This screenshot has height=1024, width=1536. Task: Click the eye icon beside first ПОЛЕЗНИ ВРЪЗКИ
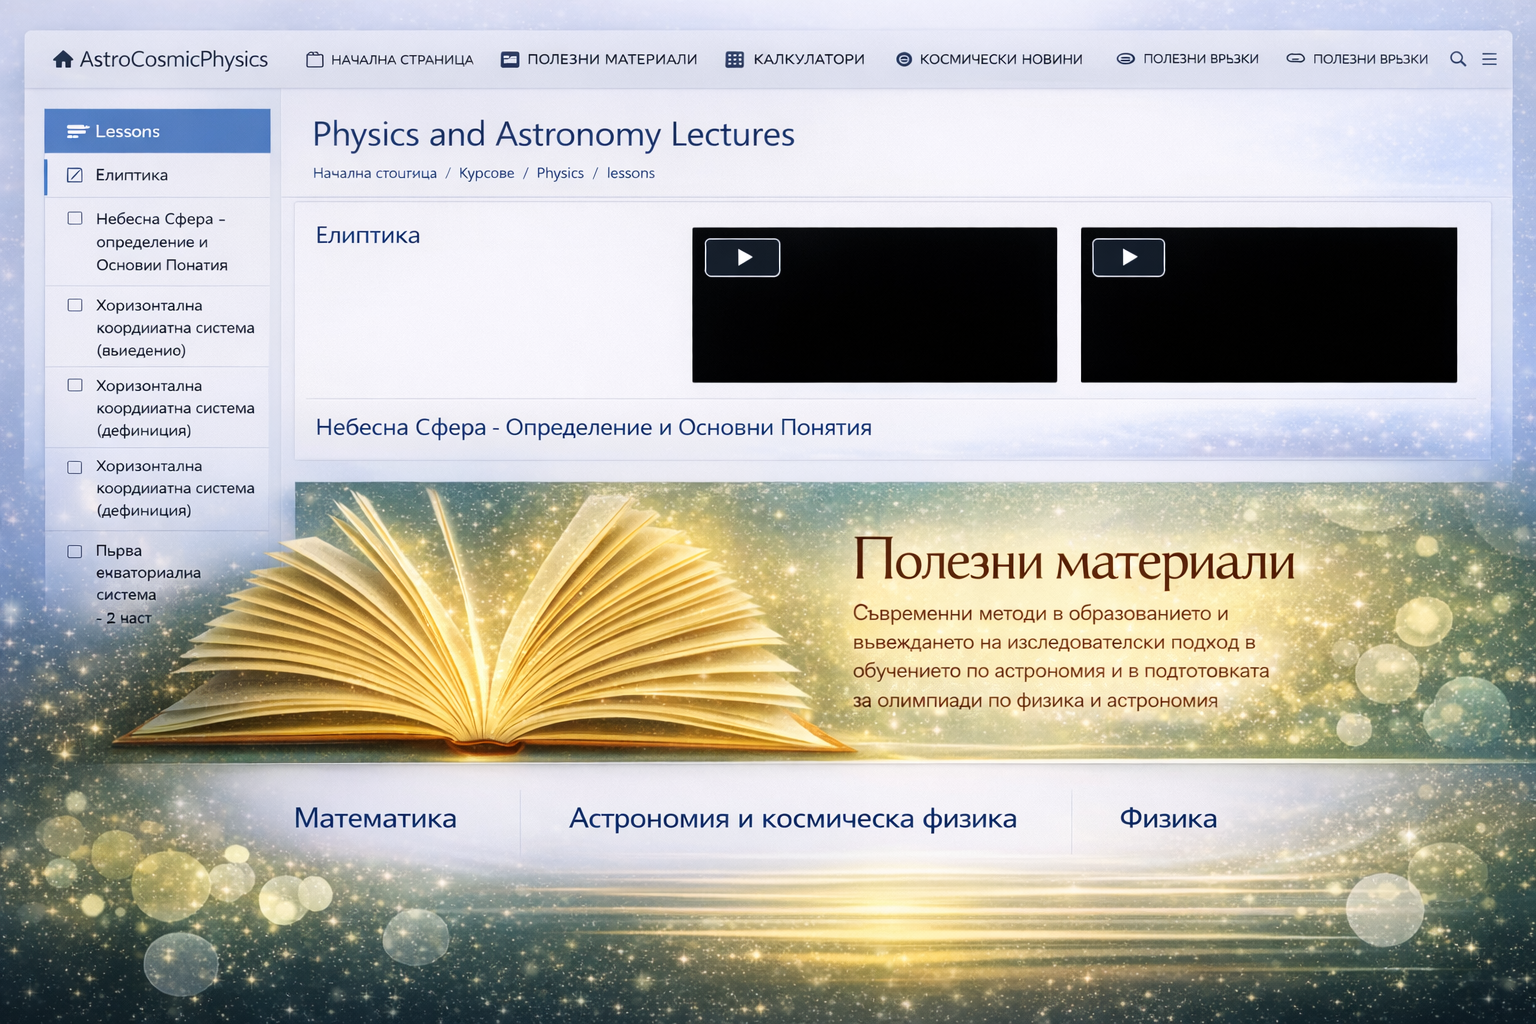coord(1126,58)
